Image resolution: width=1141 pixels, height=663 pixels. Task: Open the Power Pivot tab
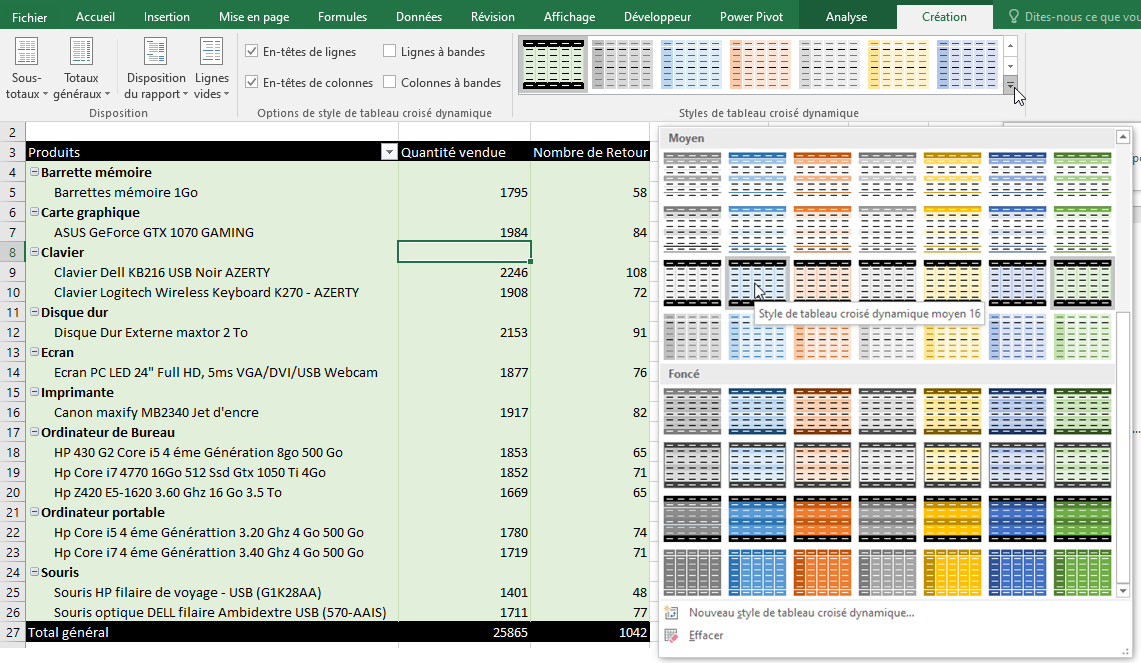click(751, 17)
